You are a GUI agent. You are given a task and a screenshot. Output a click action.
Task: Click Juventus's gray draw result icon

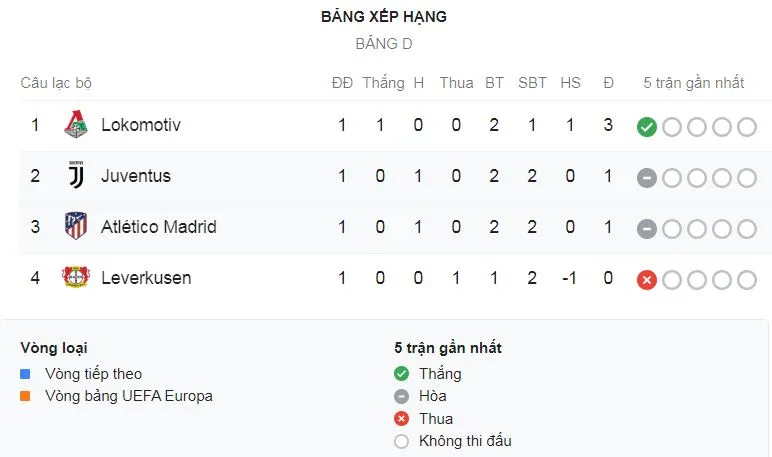647,178
